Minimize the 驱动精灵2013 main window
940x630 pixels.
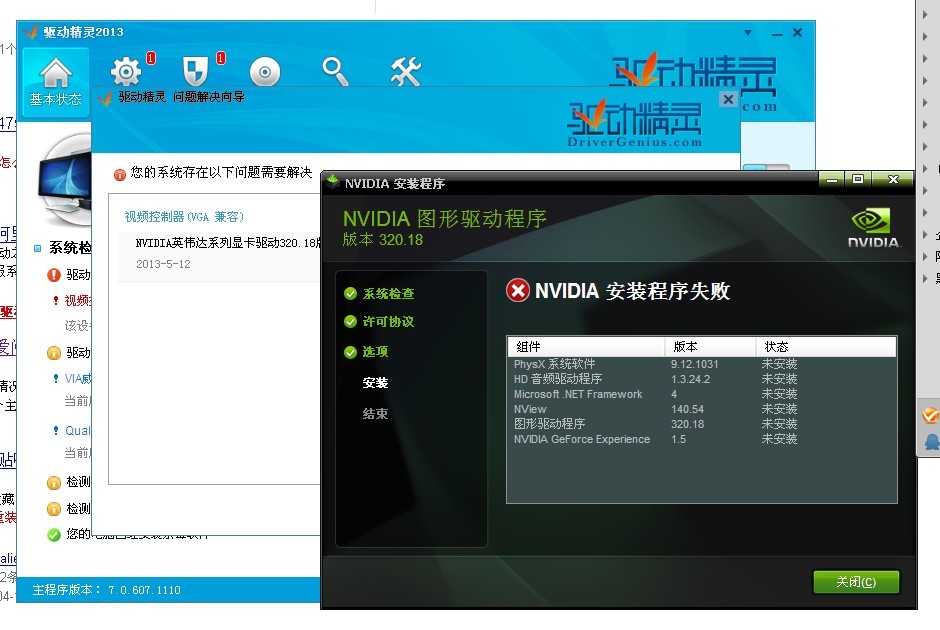click(778, 34)
